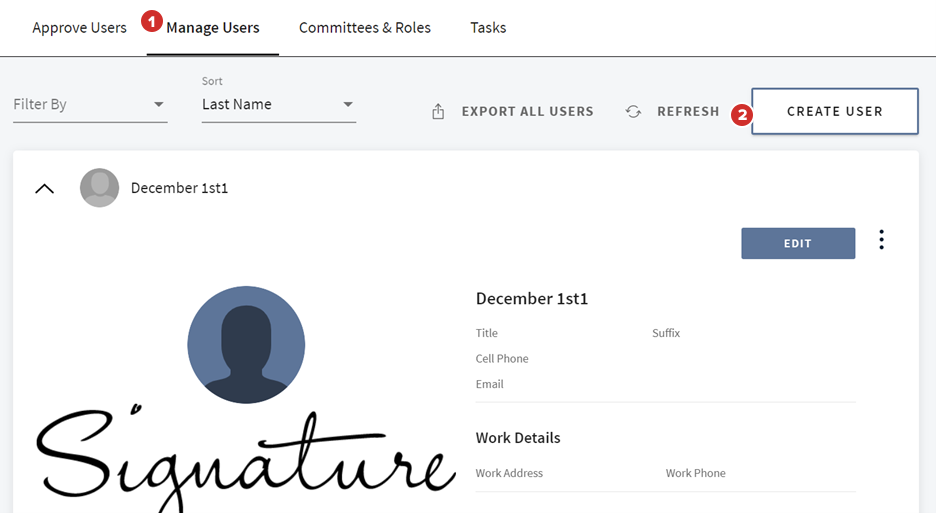This screenshot has width=936, height=513.
Task: Click the red number 2 step badge
Action: point(741,114)
